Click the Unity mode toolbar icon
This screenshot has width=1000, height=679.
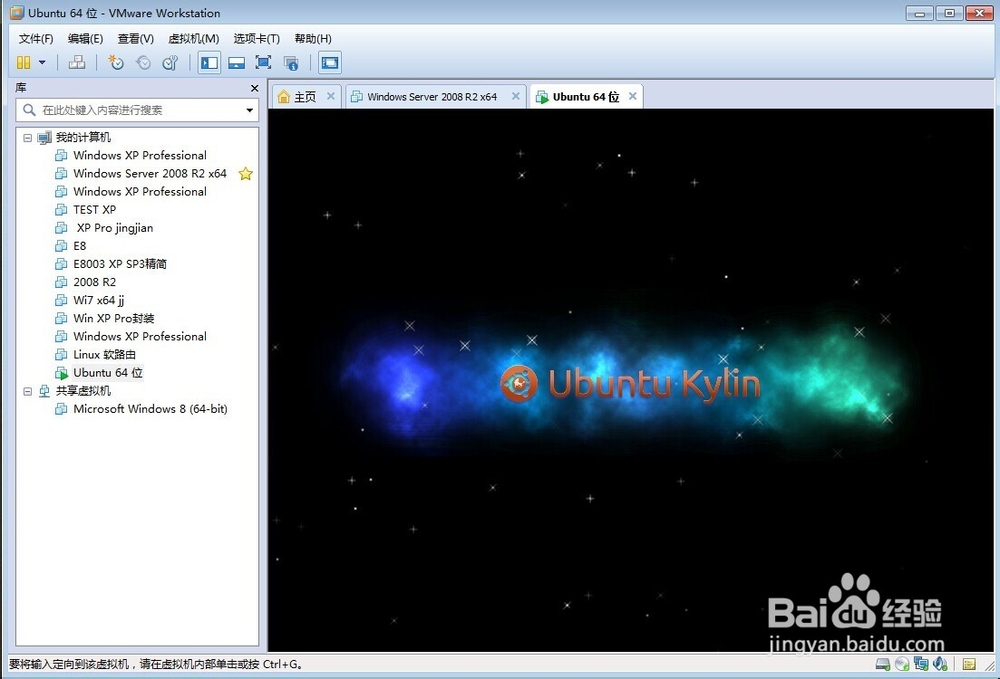click(x=291, y=62)
